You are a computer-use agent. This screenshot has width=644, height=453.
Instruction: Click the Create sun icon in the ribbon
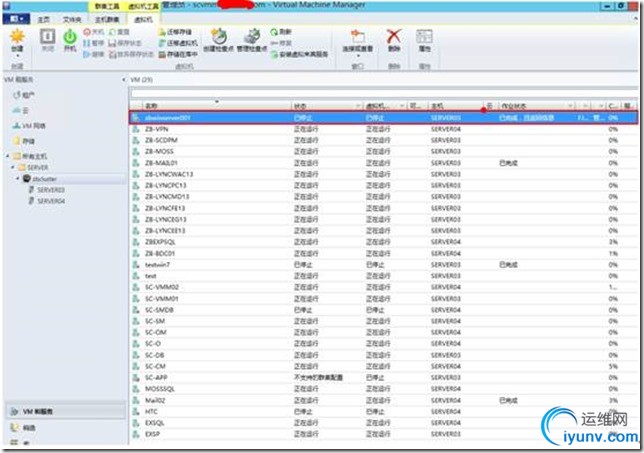pos(17,36)
